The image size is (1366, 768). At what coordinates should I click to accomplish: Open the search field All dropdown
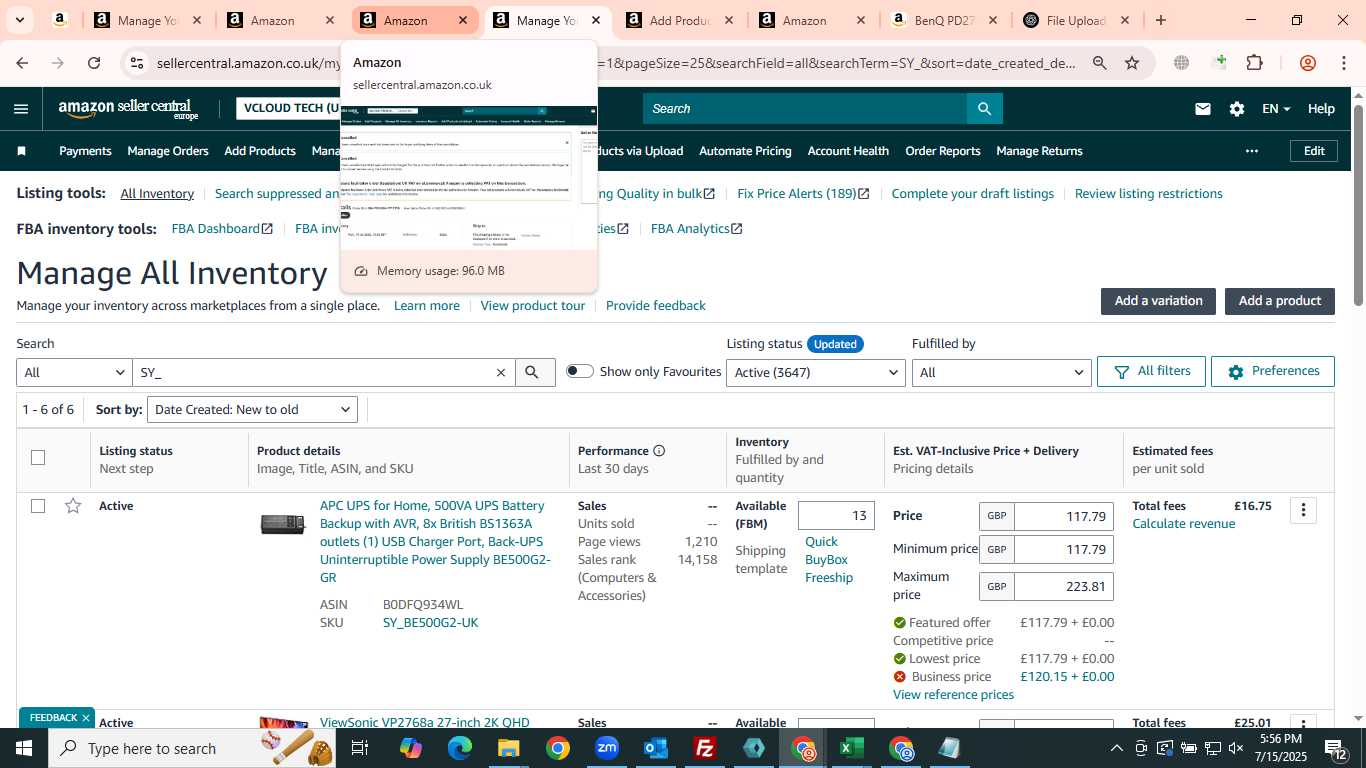(74, 372)
